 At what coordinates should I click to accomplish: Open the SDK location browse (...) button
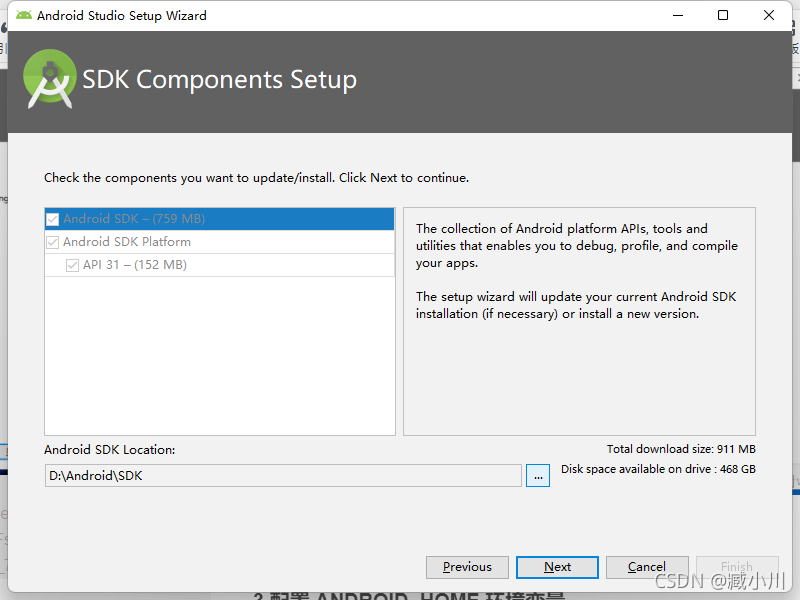(x=538, y=476)
